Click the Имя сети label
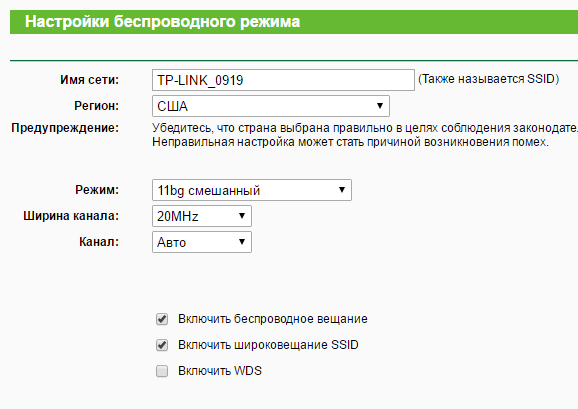 [x=90, y=80]
